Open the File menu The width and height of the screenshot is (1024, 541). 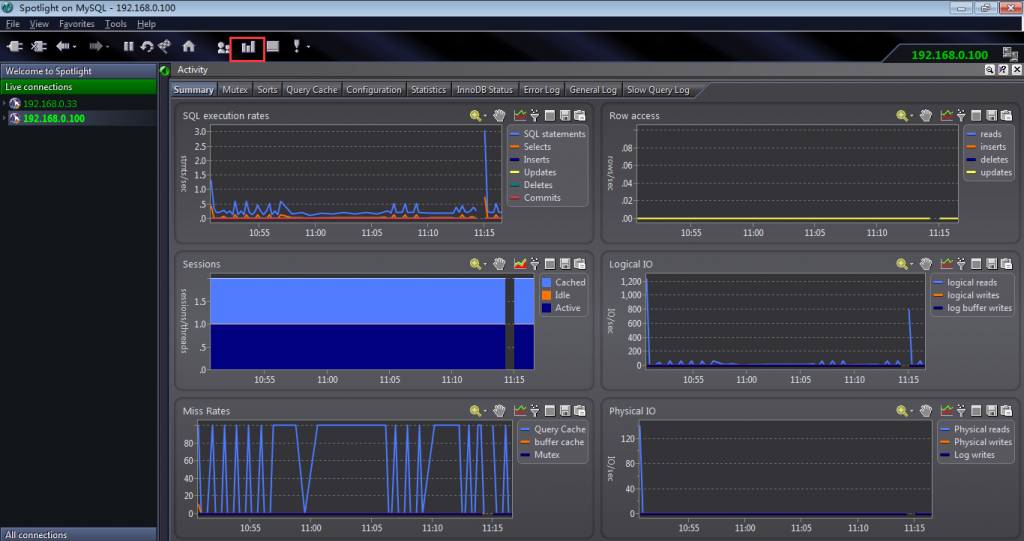(x=12, y=24)
